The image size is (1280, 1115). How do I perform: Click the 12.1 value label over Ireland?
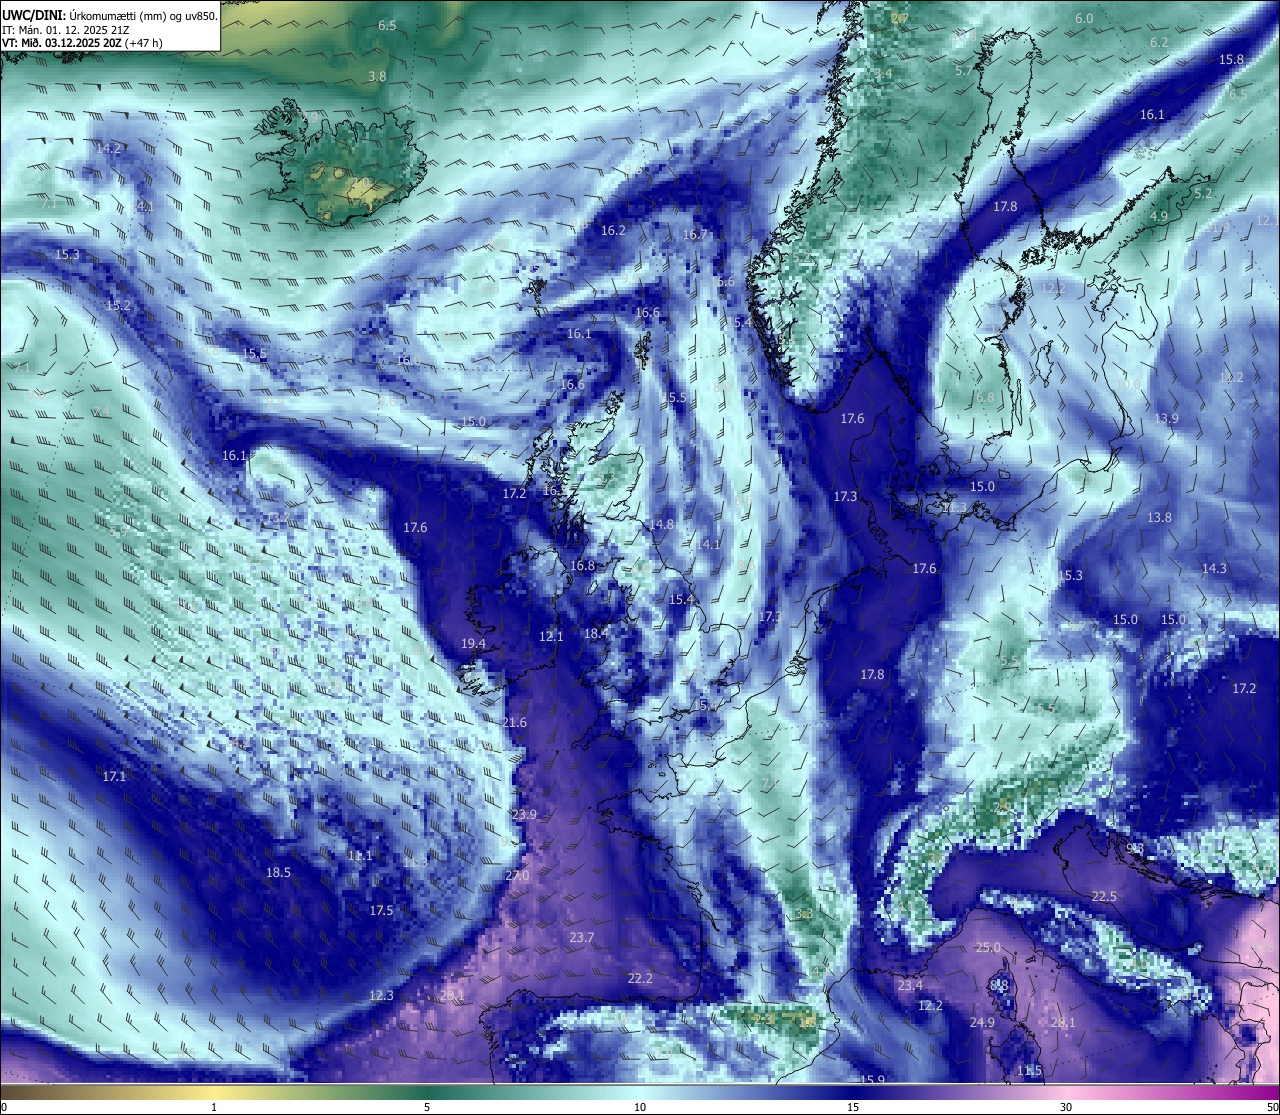coord(551,636)
